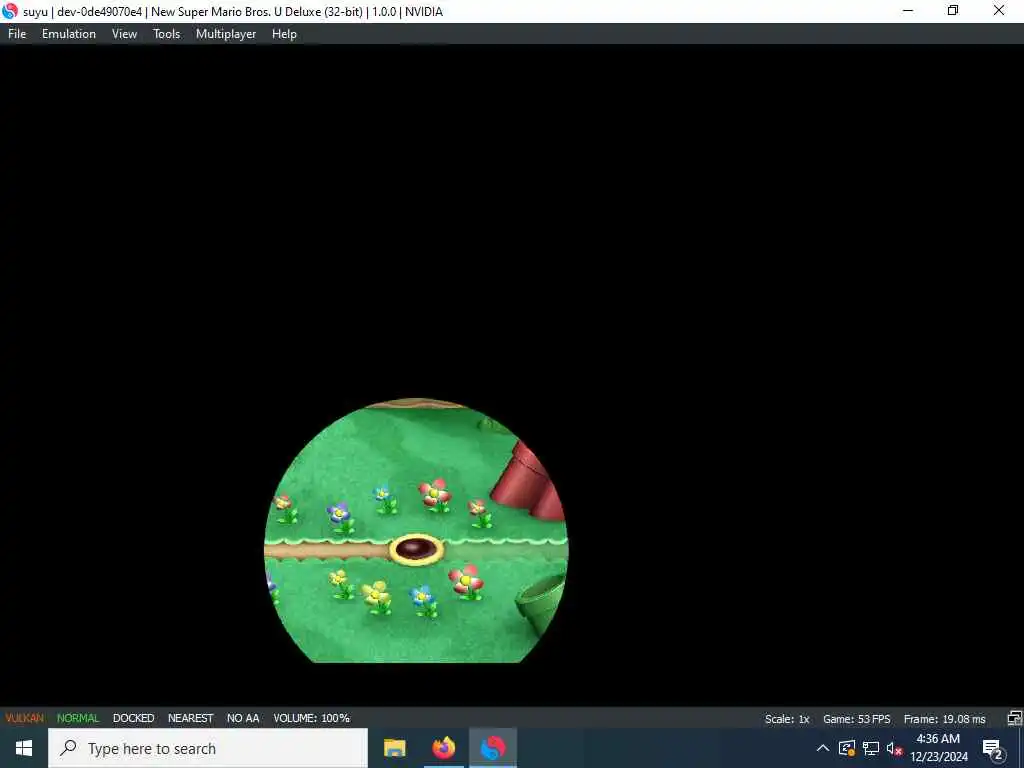Image resolution: width=1024 pixels, height=768 pixels.
Task: Switch the NEAREST scaling filter
Action: click(191, 718)
